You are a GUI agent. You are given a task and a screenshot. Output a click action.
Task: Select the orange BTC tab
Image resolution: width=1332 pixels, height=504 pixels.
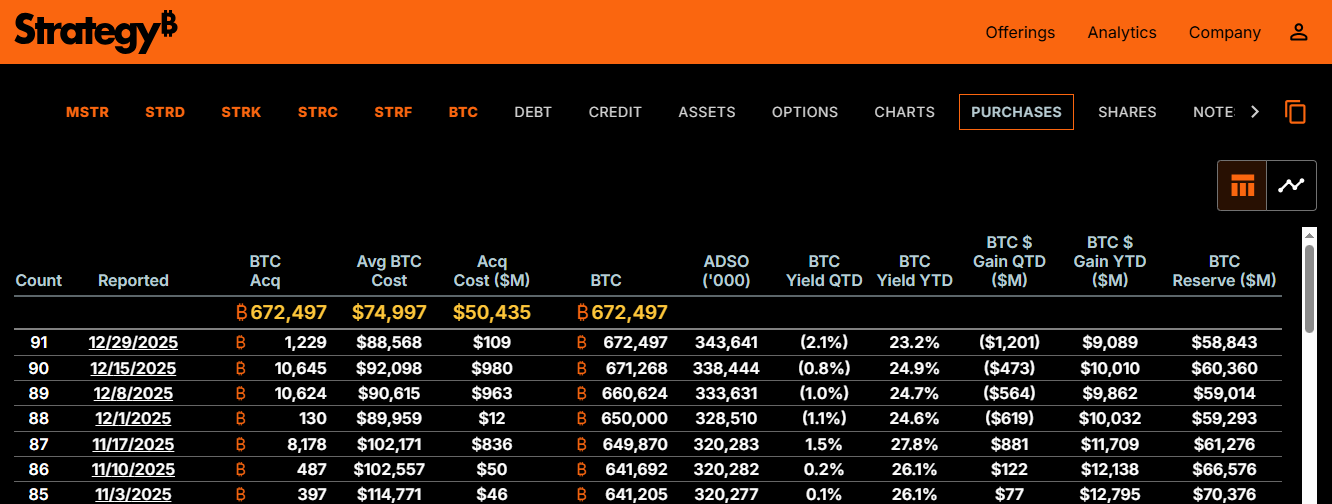tap(463, 112)
